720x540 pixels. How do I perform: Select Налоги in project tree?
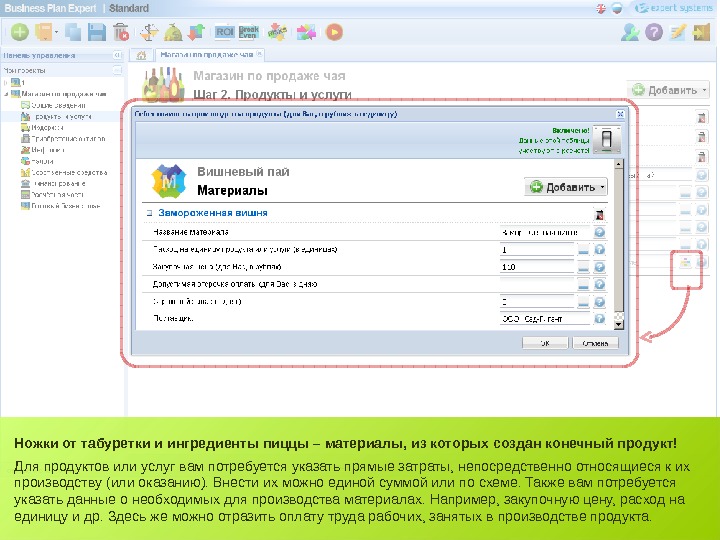coord(42,161)
